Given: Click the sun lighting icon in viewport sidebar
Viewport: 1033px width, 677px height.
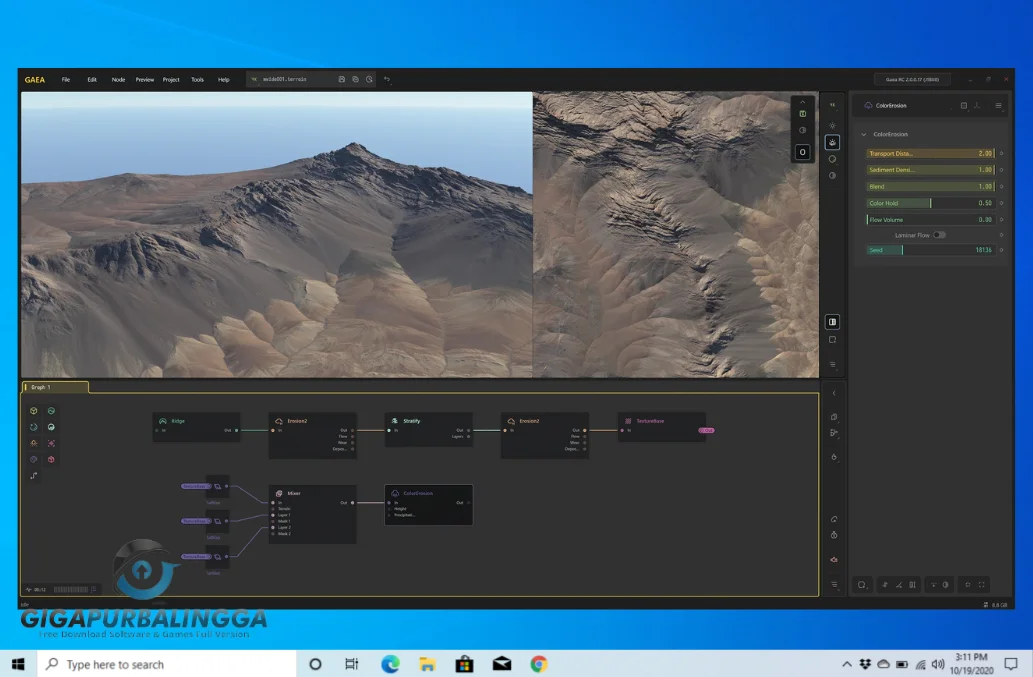Looking at the screenshot, I should 833,125.
